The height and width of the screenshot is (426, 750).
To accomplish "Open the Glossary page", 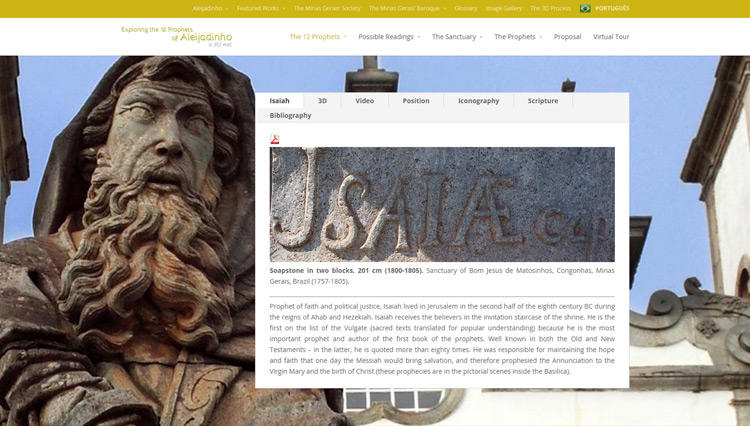I will pyautogui.click(x=465, y=9).
